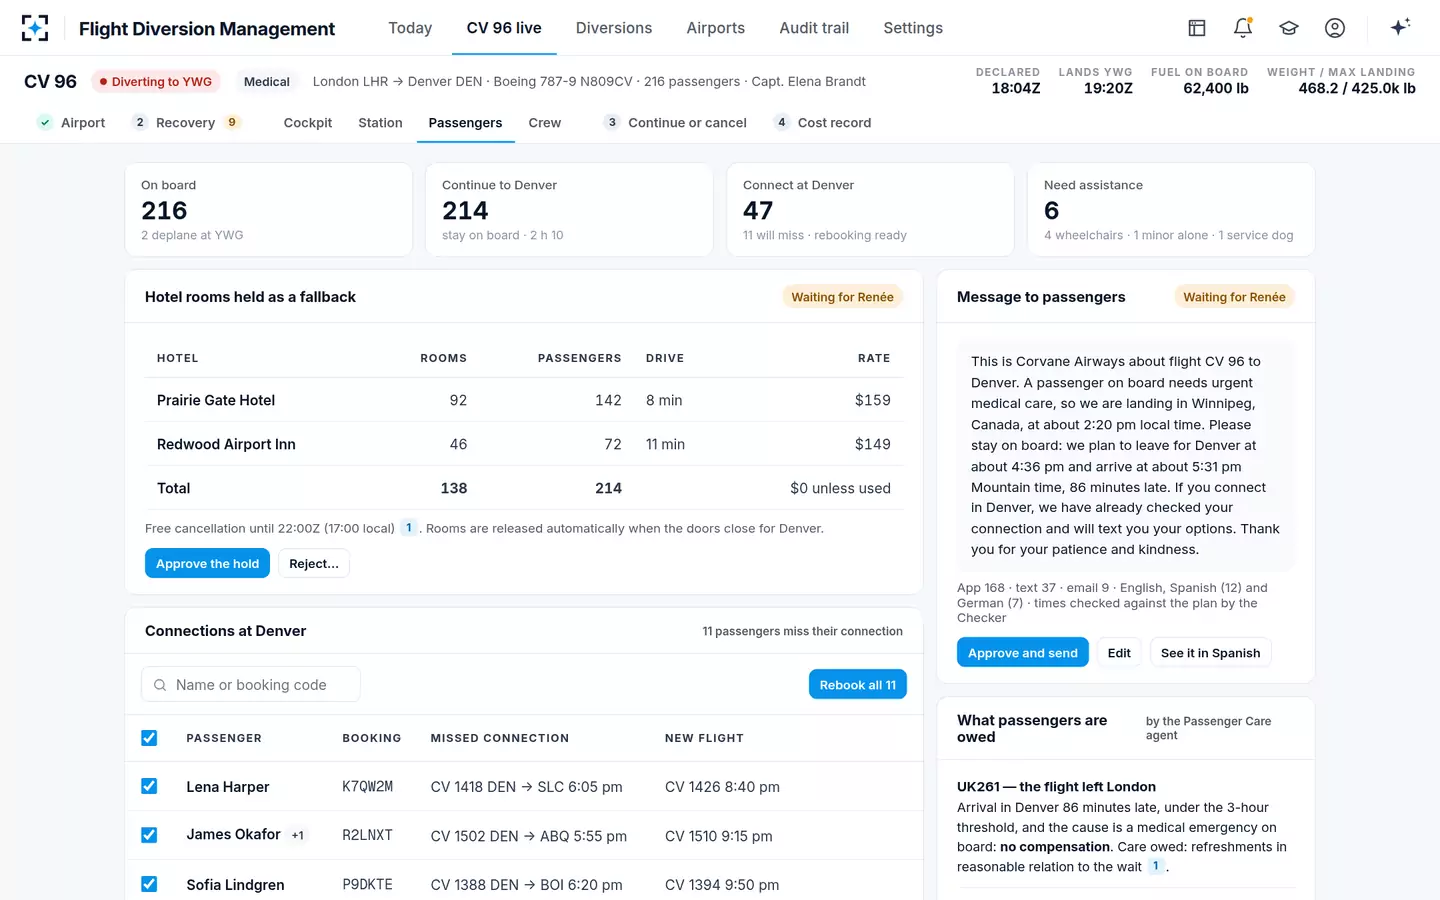Select the Prairie Gate Hotel row name
1440x900 pixels.
[216, 400]
